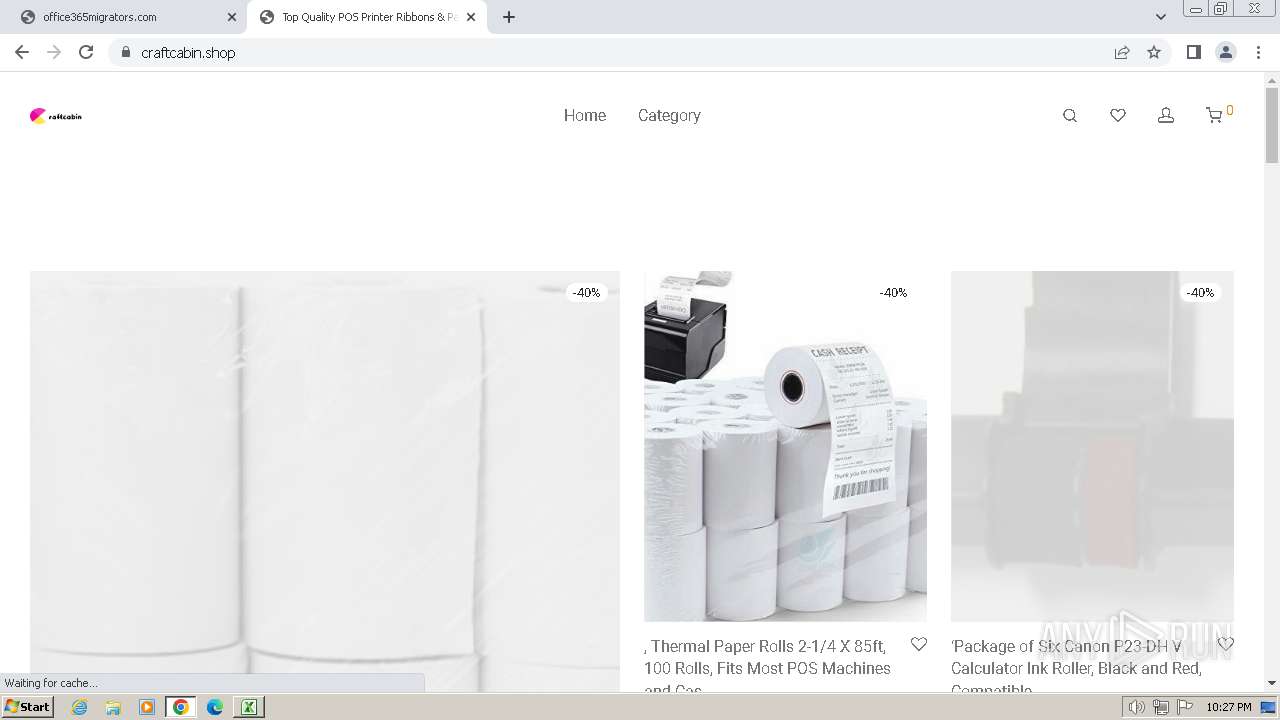Close the Top Quality POS Printer tab
Viewport: 1280px width, 720px height.
pos(471,17)
